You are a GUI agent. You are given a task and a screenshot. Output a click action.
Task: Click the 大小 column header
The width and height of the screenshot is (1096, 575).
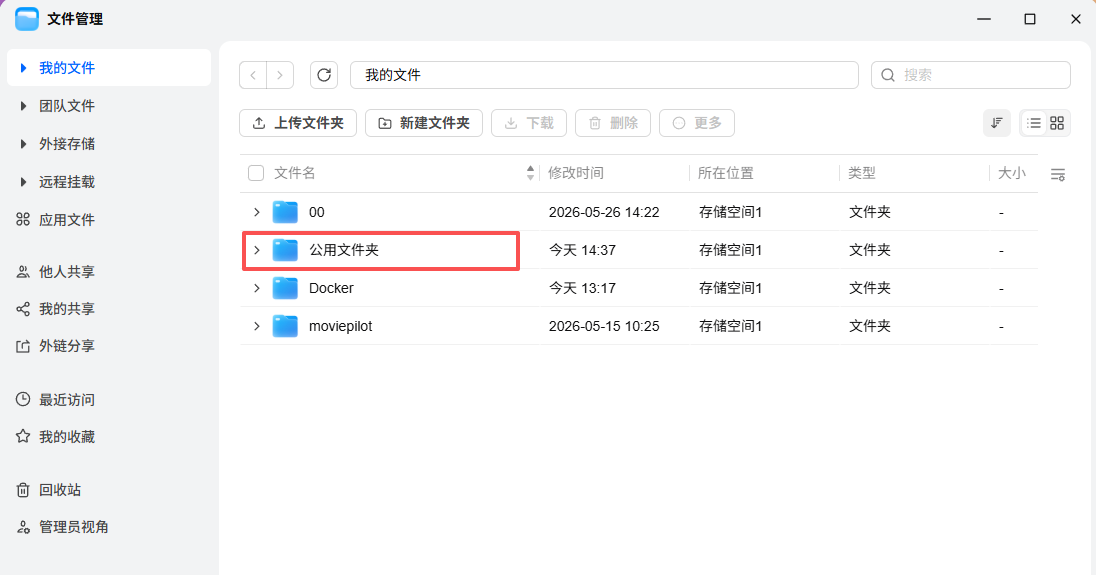pos(1011,173)
